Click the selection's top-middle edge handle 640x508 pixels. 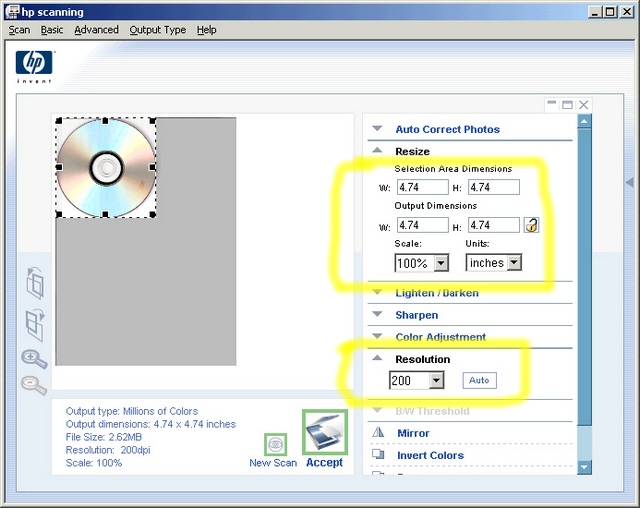tap(105, 121)
